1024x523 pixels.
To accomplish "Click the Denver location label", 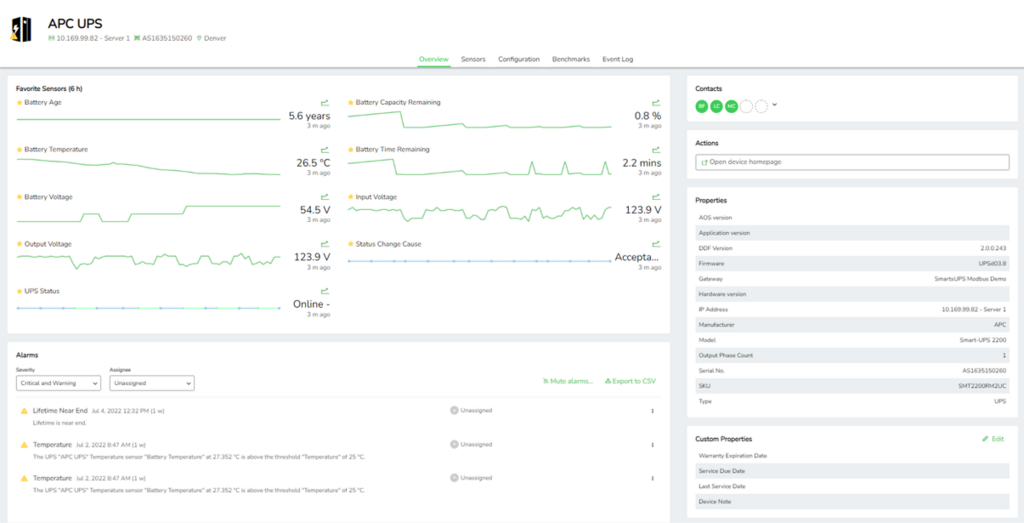I will click(211, 39).
